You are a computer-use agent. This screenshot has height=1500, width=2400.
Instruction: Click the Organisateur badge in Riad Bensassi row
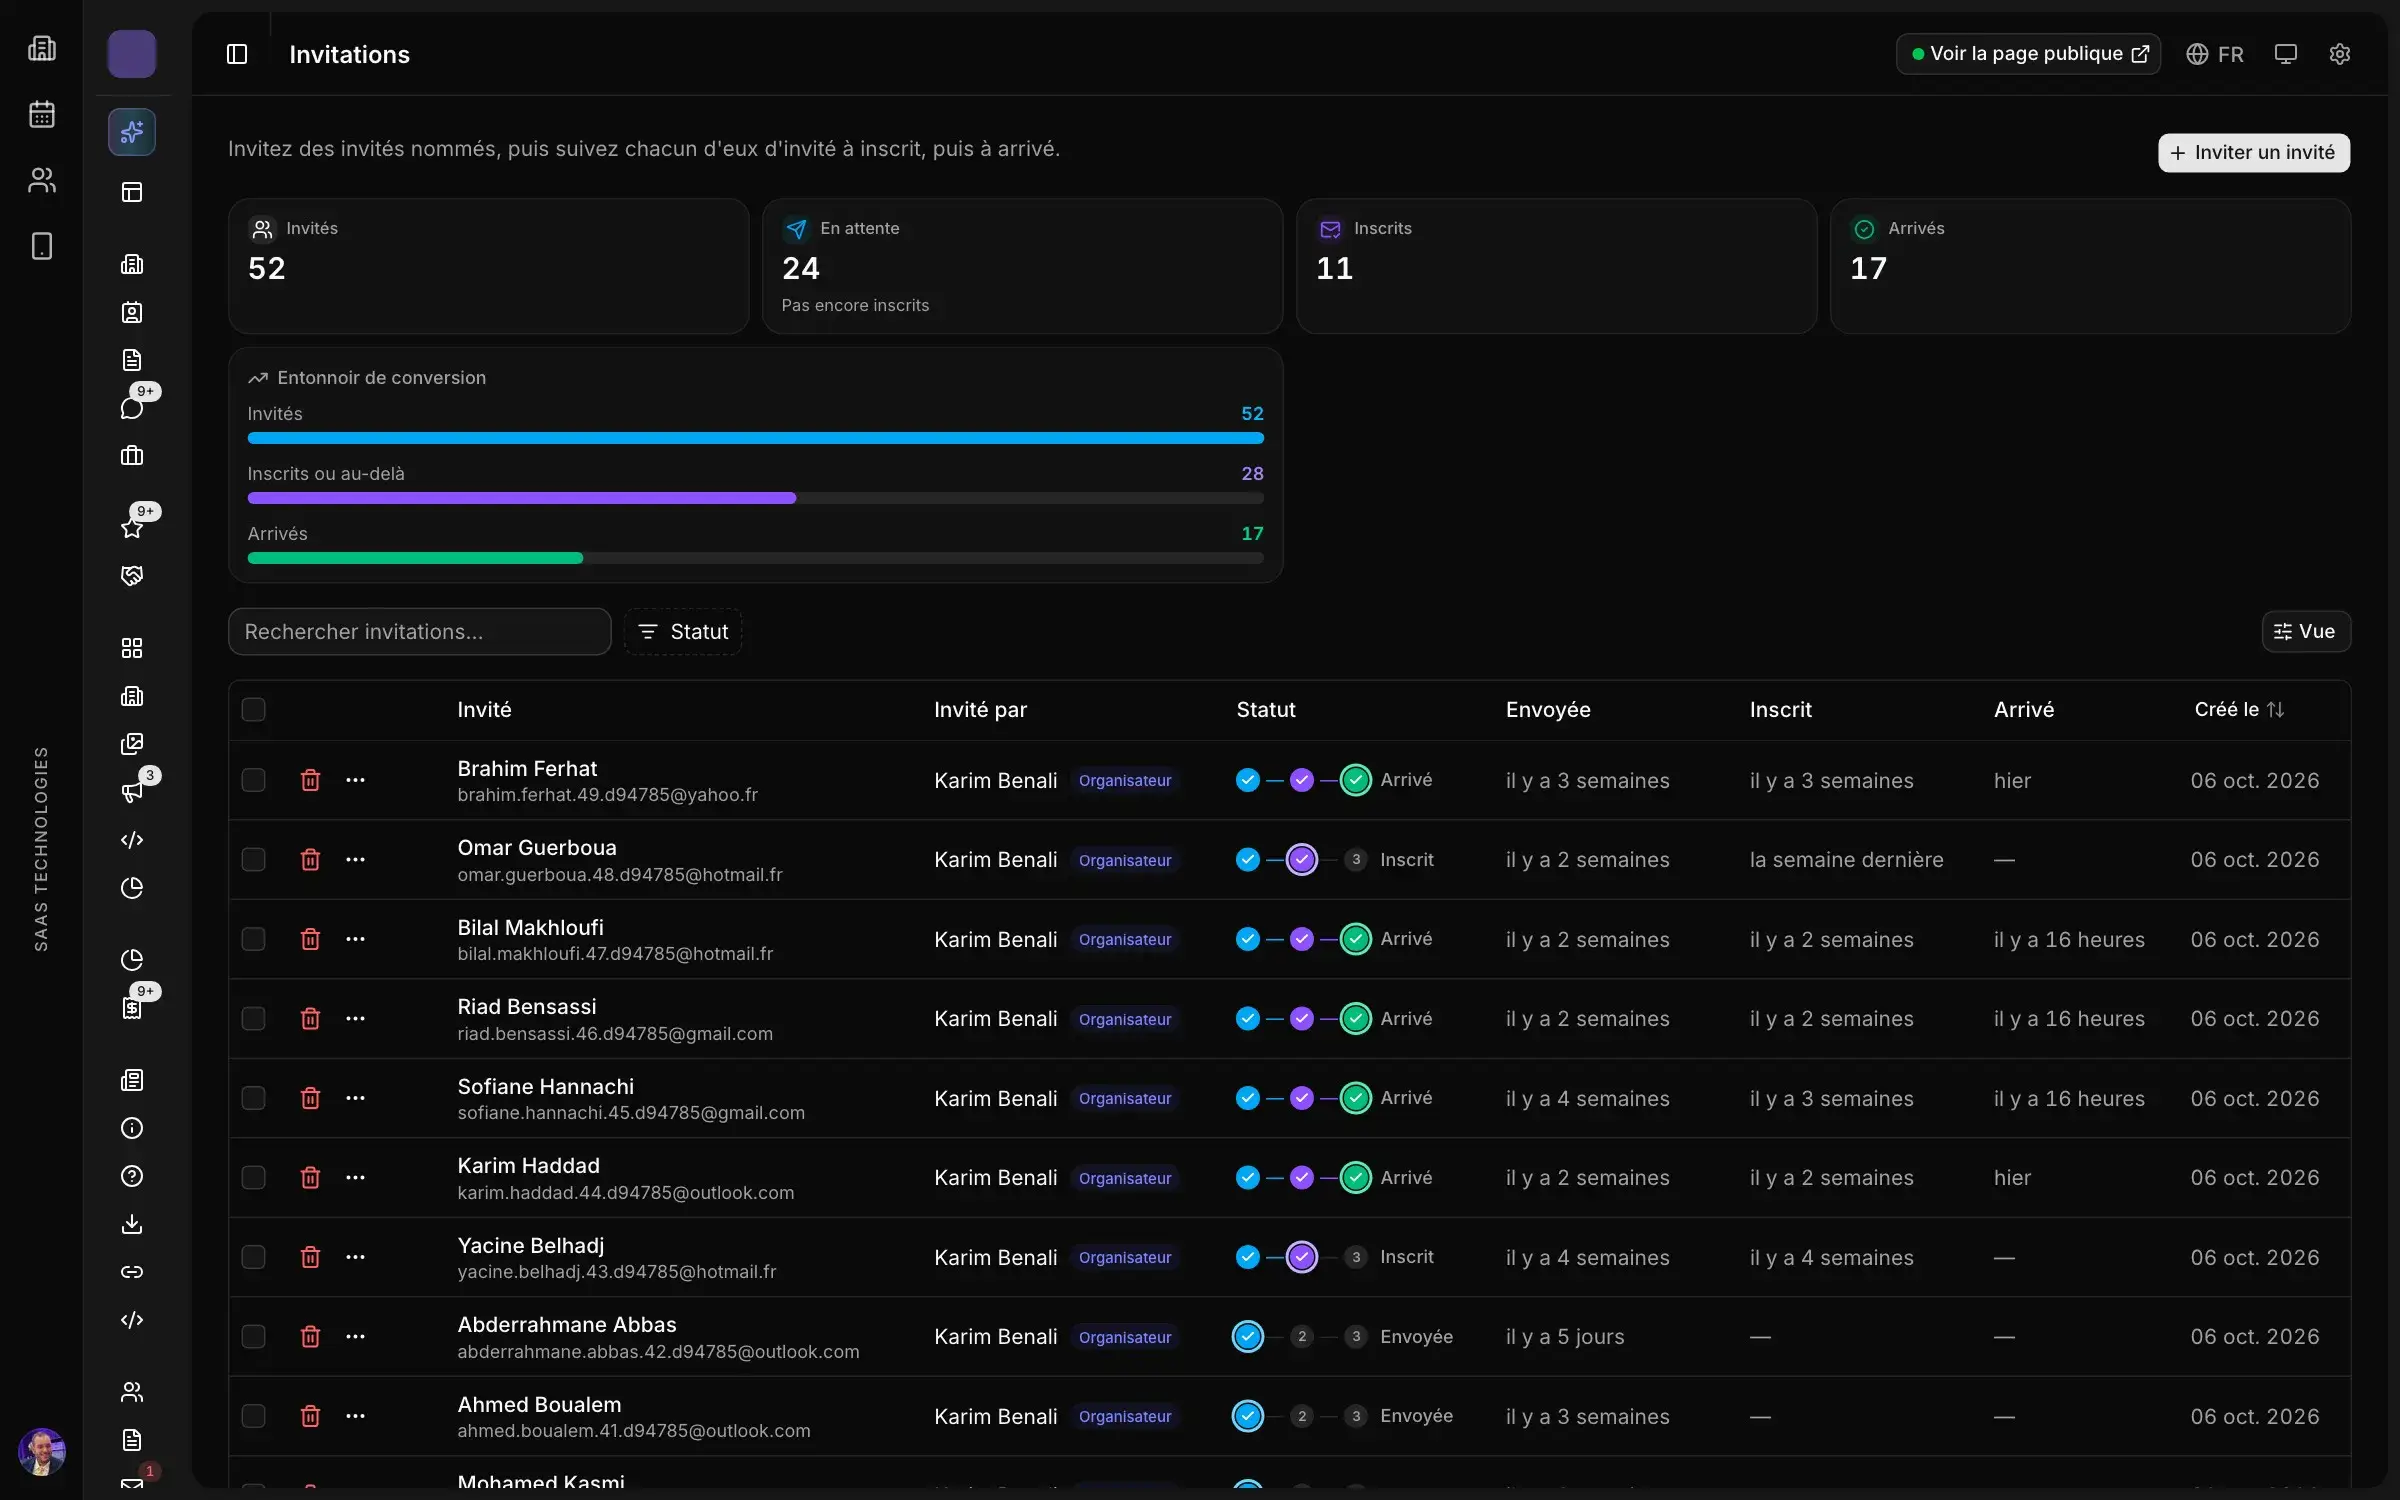pyautogui.click(x=1125, y=1019)
